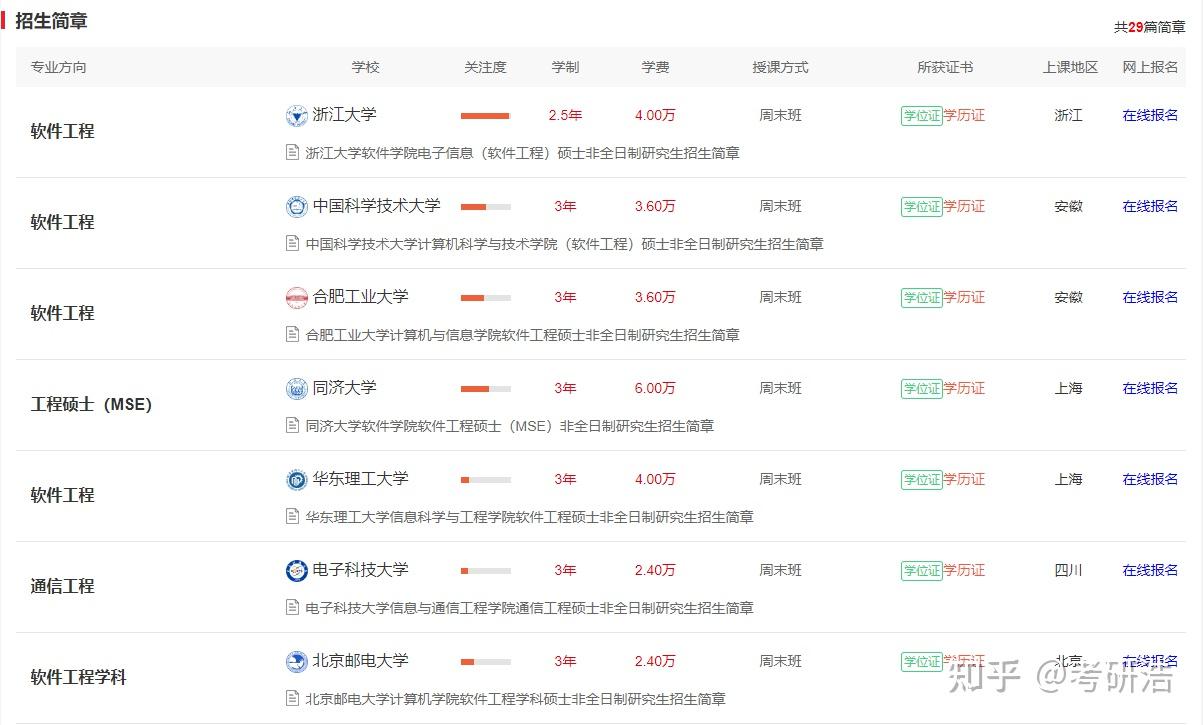Click the 华东理工大学 logo icon
This screenshot has width=1203, height=725.
(x=297, y=480)
